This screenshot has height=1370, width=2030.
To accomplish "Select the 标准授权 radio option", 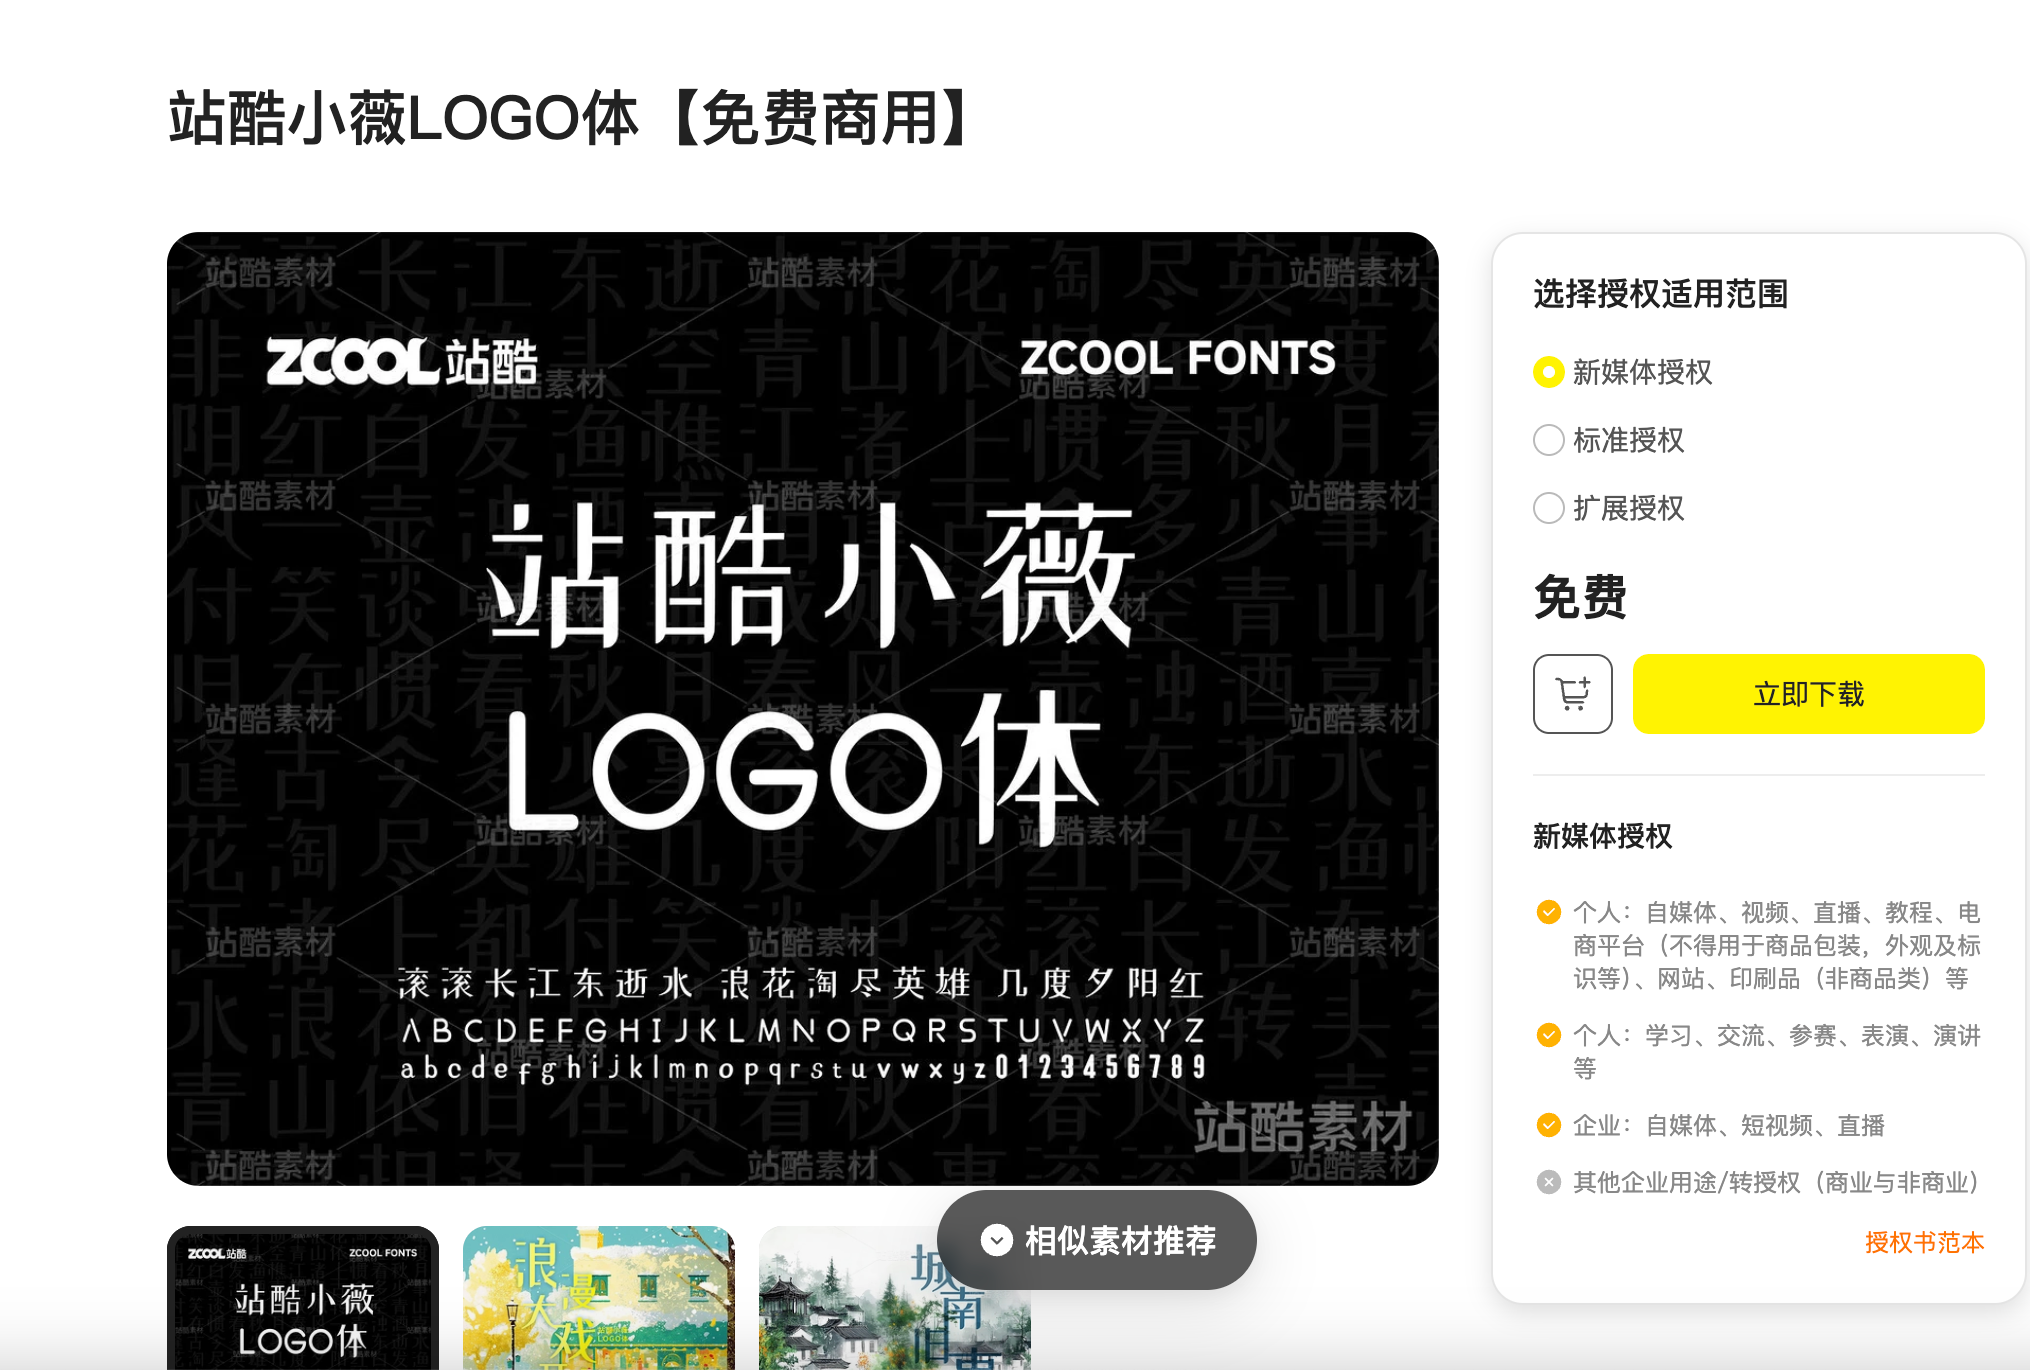I will (x=1548, y=440).
